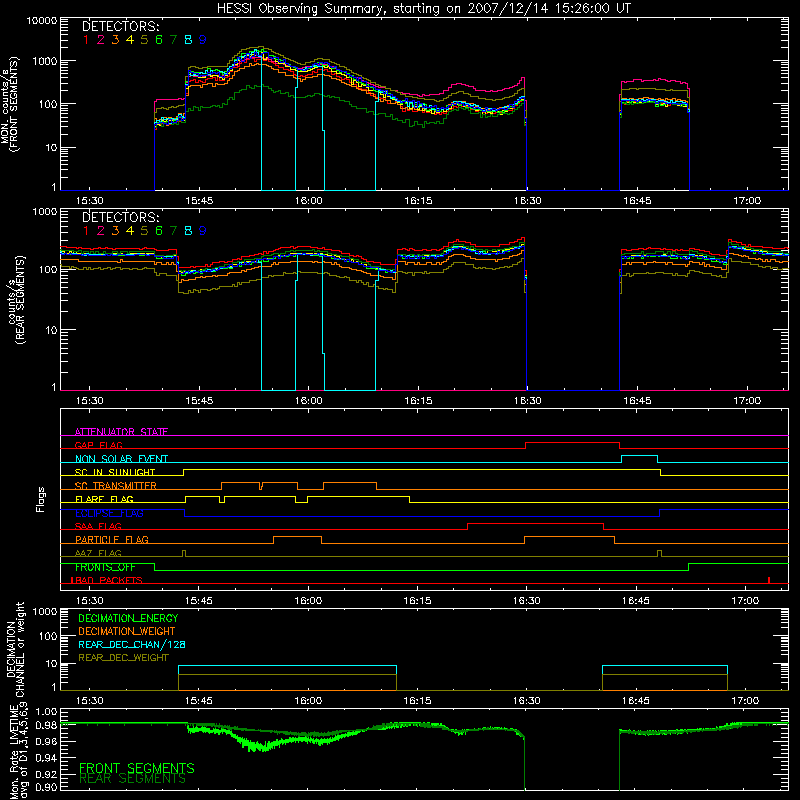
Task: Click cyan detector 8 in rear segments legend
Action: pyautogui.click(x=188, y=231)
